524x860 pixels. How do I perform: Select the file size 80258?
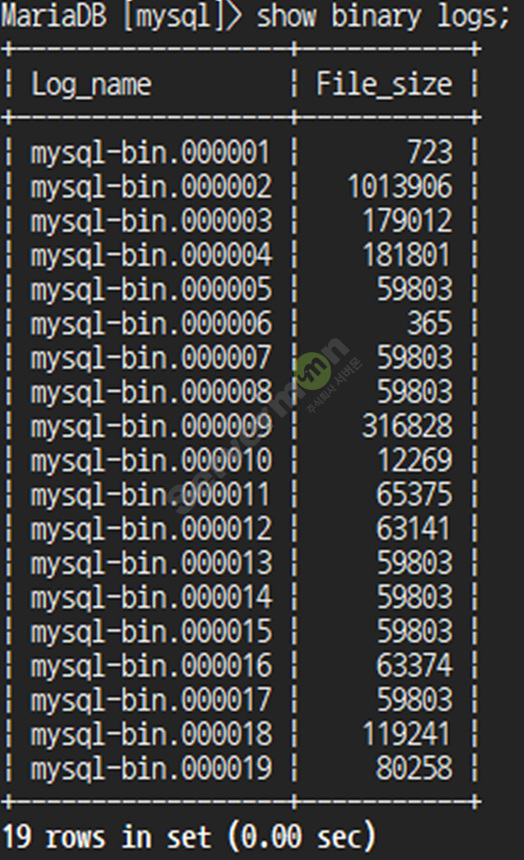pos(415,768)
